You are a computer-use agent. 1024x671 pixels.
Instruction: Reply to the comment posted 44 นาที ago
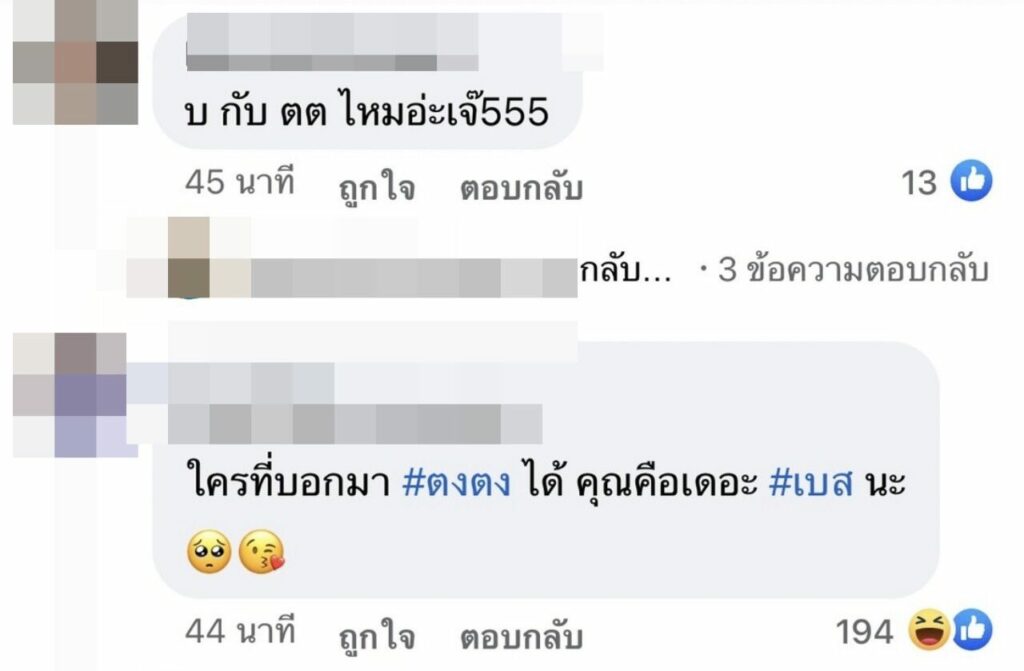coord(521,637)
